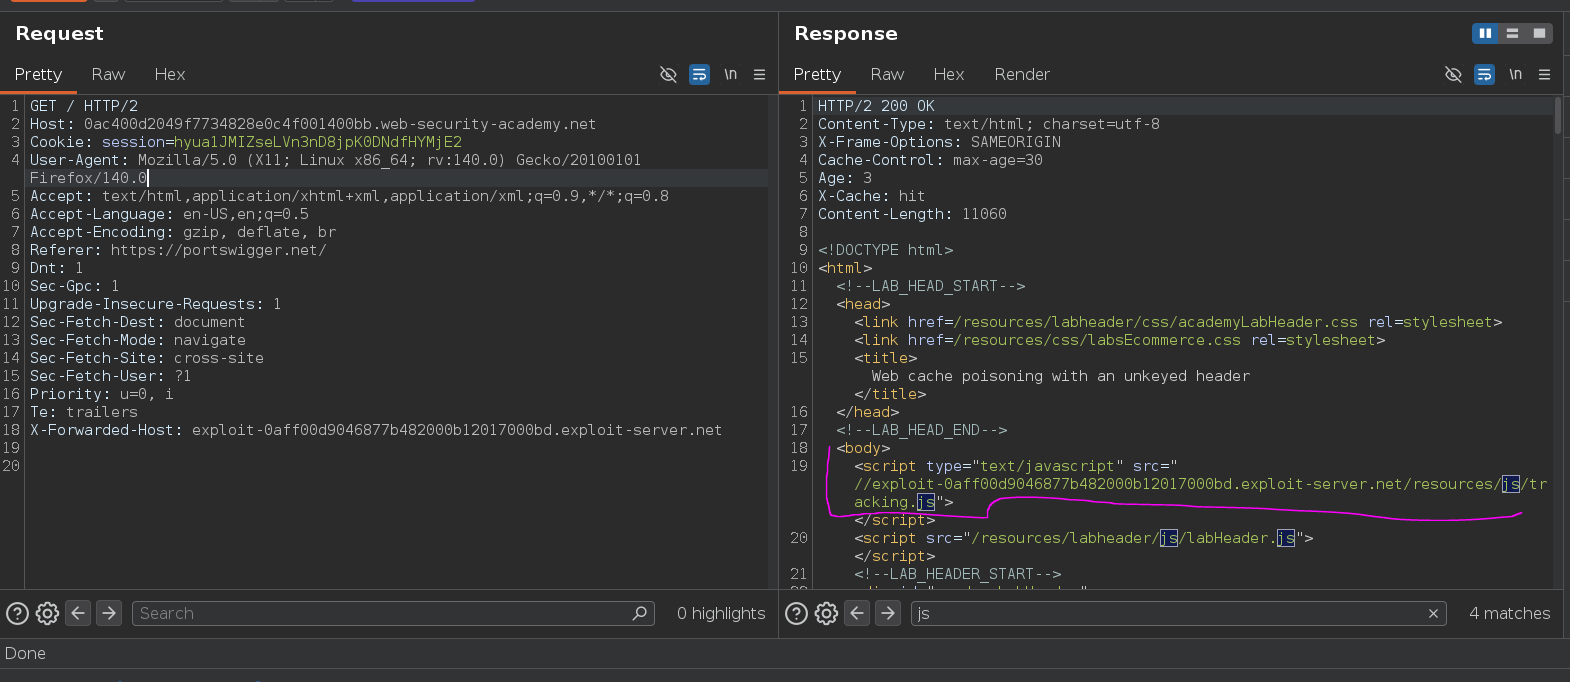Click the Response vertical scrollbar thumb
1570x682 pixels.
click(x=1557, y=115)
